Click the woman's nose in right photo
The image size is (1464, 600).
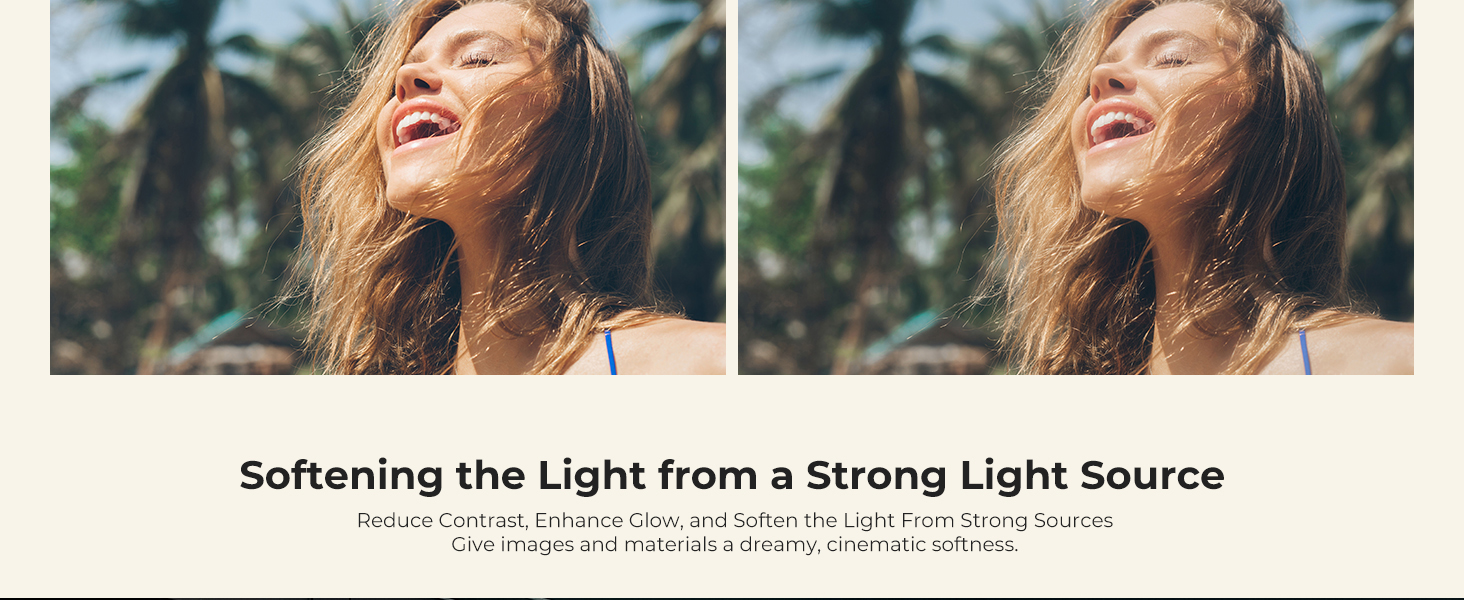[x=1106, y=77]
